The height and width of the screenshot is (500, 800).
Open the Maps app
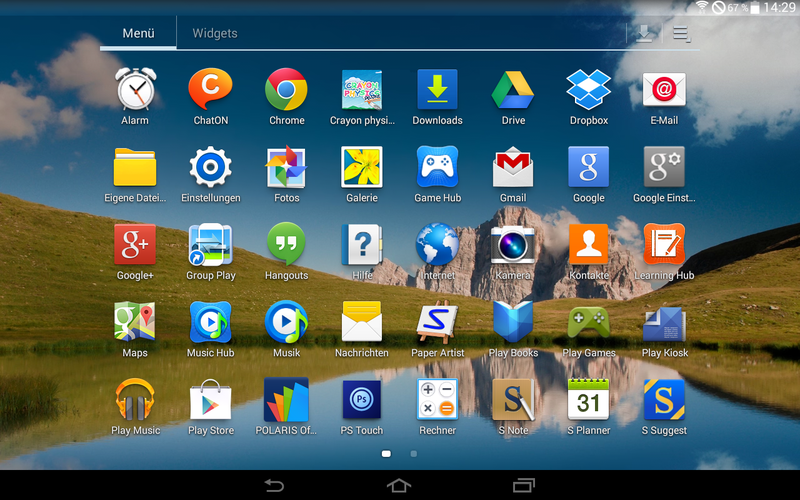click(x=135, y=322)
